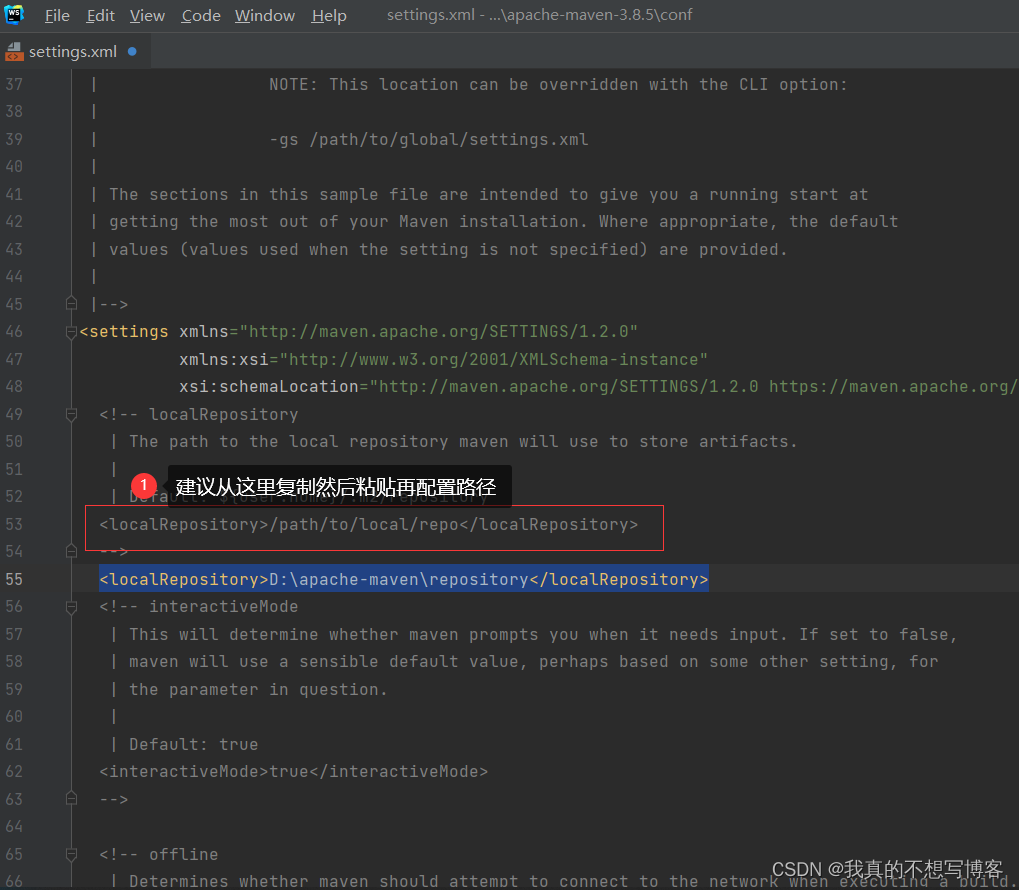Screen dimensions: 1019x890
Task: Click the selected D:\apache-maven\repository localRepository line
Action: coord(404,579)
